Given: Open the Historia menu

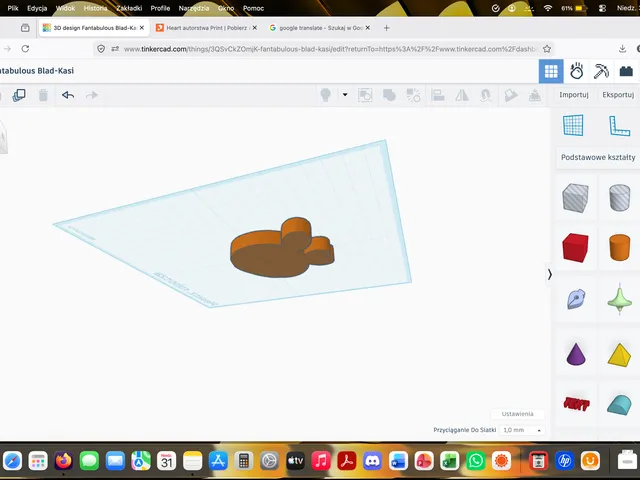Looking at the screenshot, I should tap(95, 8).
